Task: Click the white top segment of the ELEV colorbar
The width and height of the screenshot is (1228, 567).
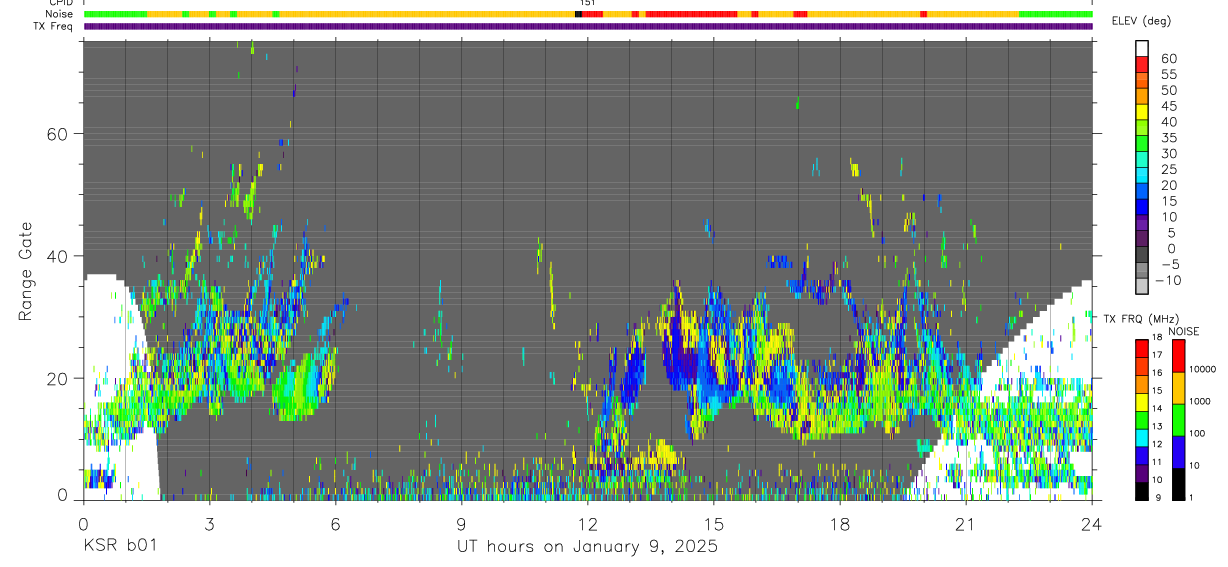Action: 1142,49
